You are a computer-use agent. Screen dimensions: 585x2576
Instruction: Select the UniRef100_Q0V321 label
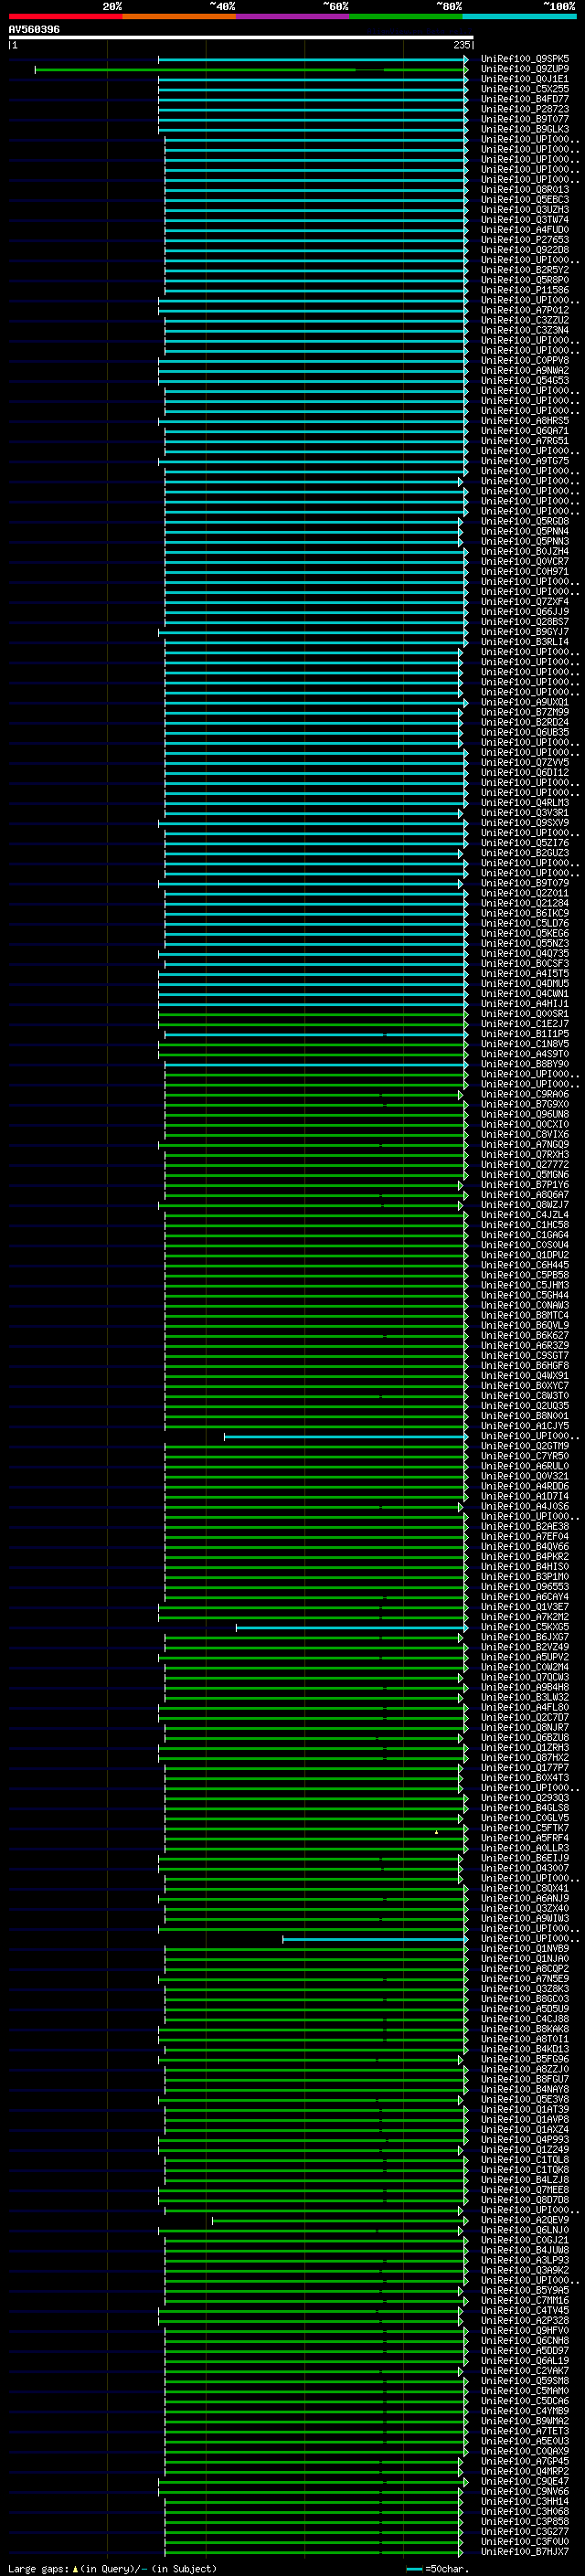(525, 1476)
